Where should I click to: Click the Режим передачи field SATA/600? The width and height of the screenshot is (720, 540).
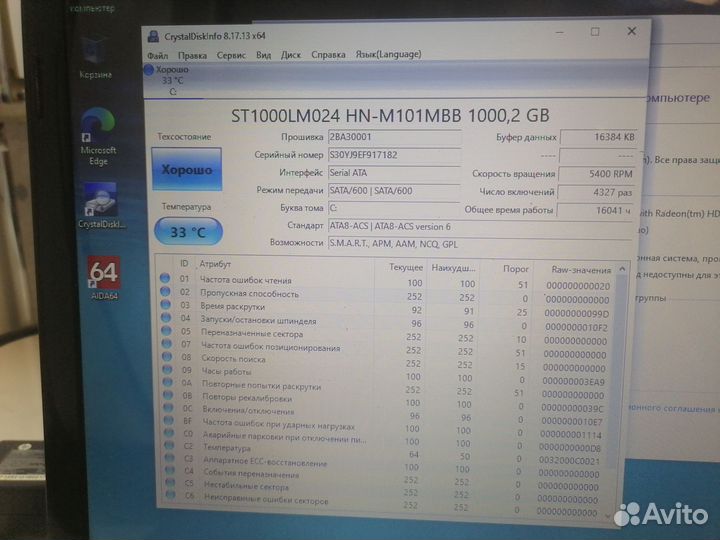coord(394,191)
